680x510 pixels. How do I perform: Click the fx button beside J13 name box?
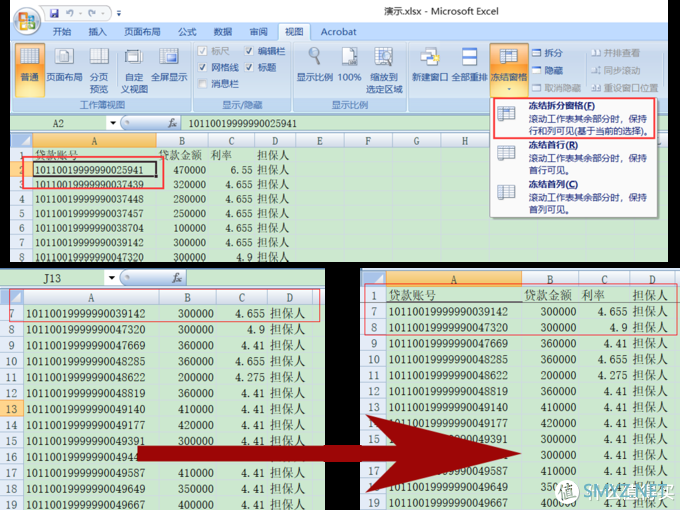[x=177, y=278]
